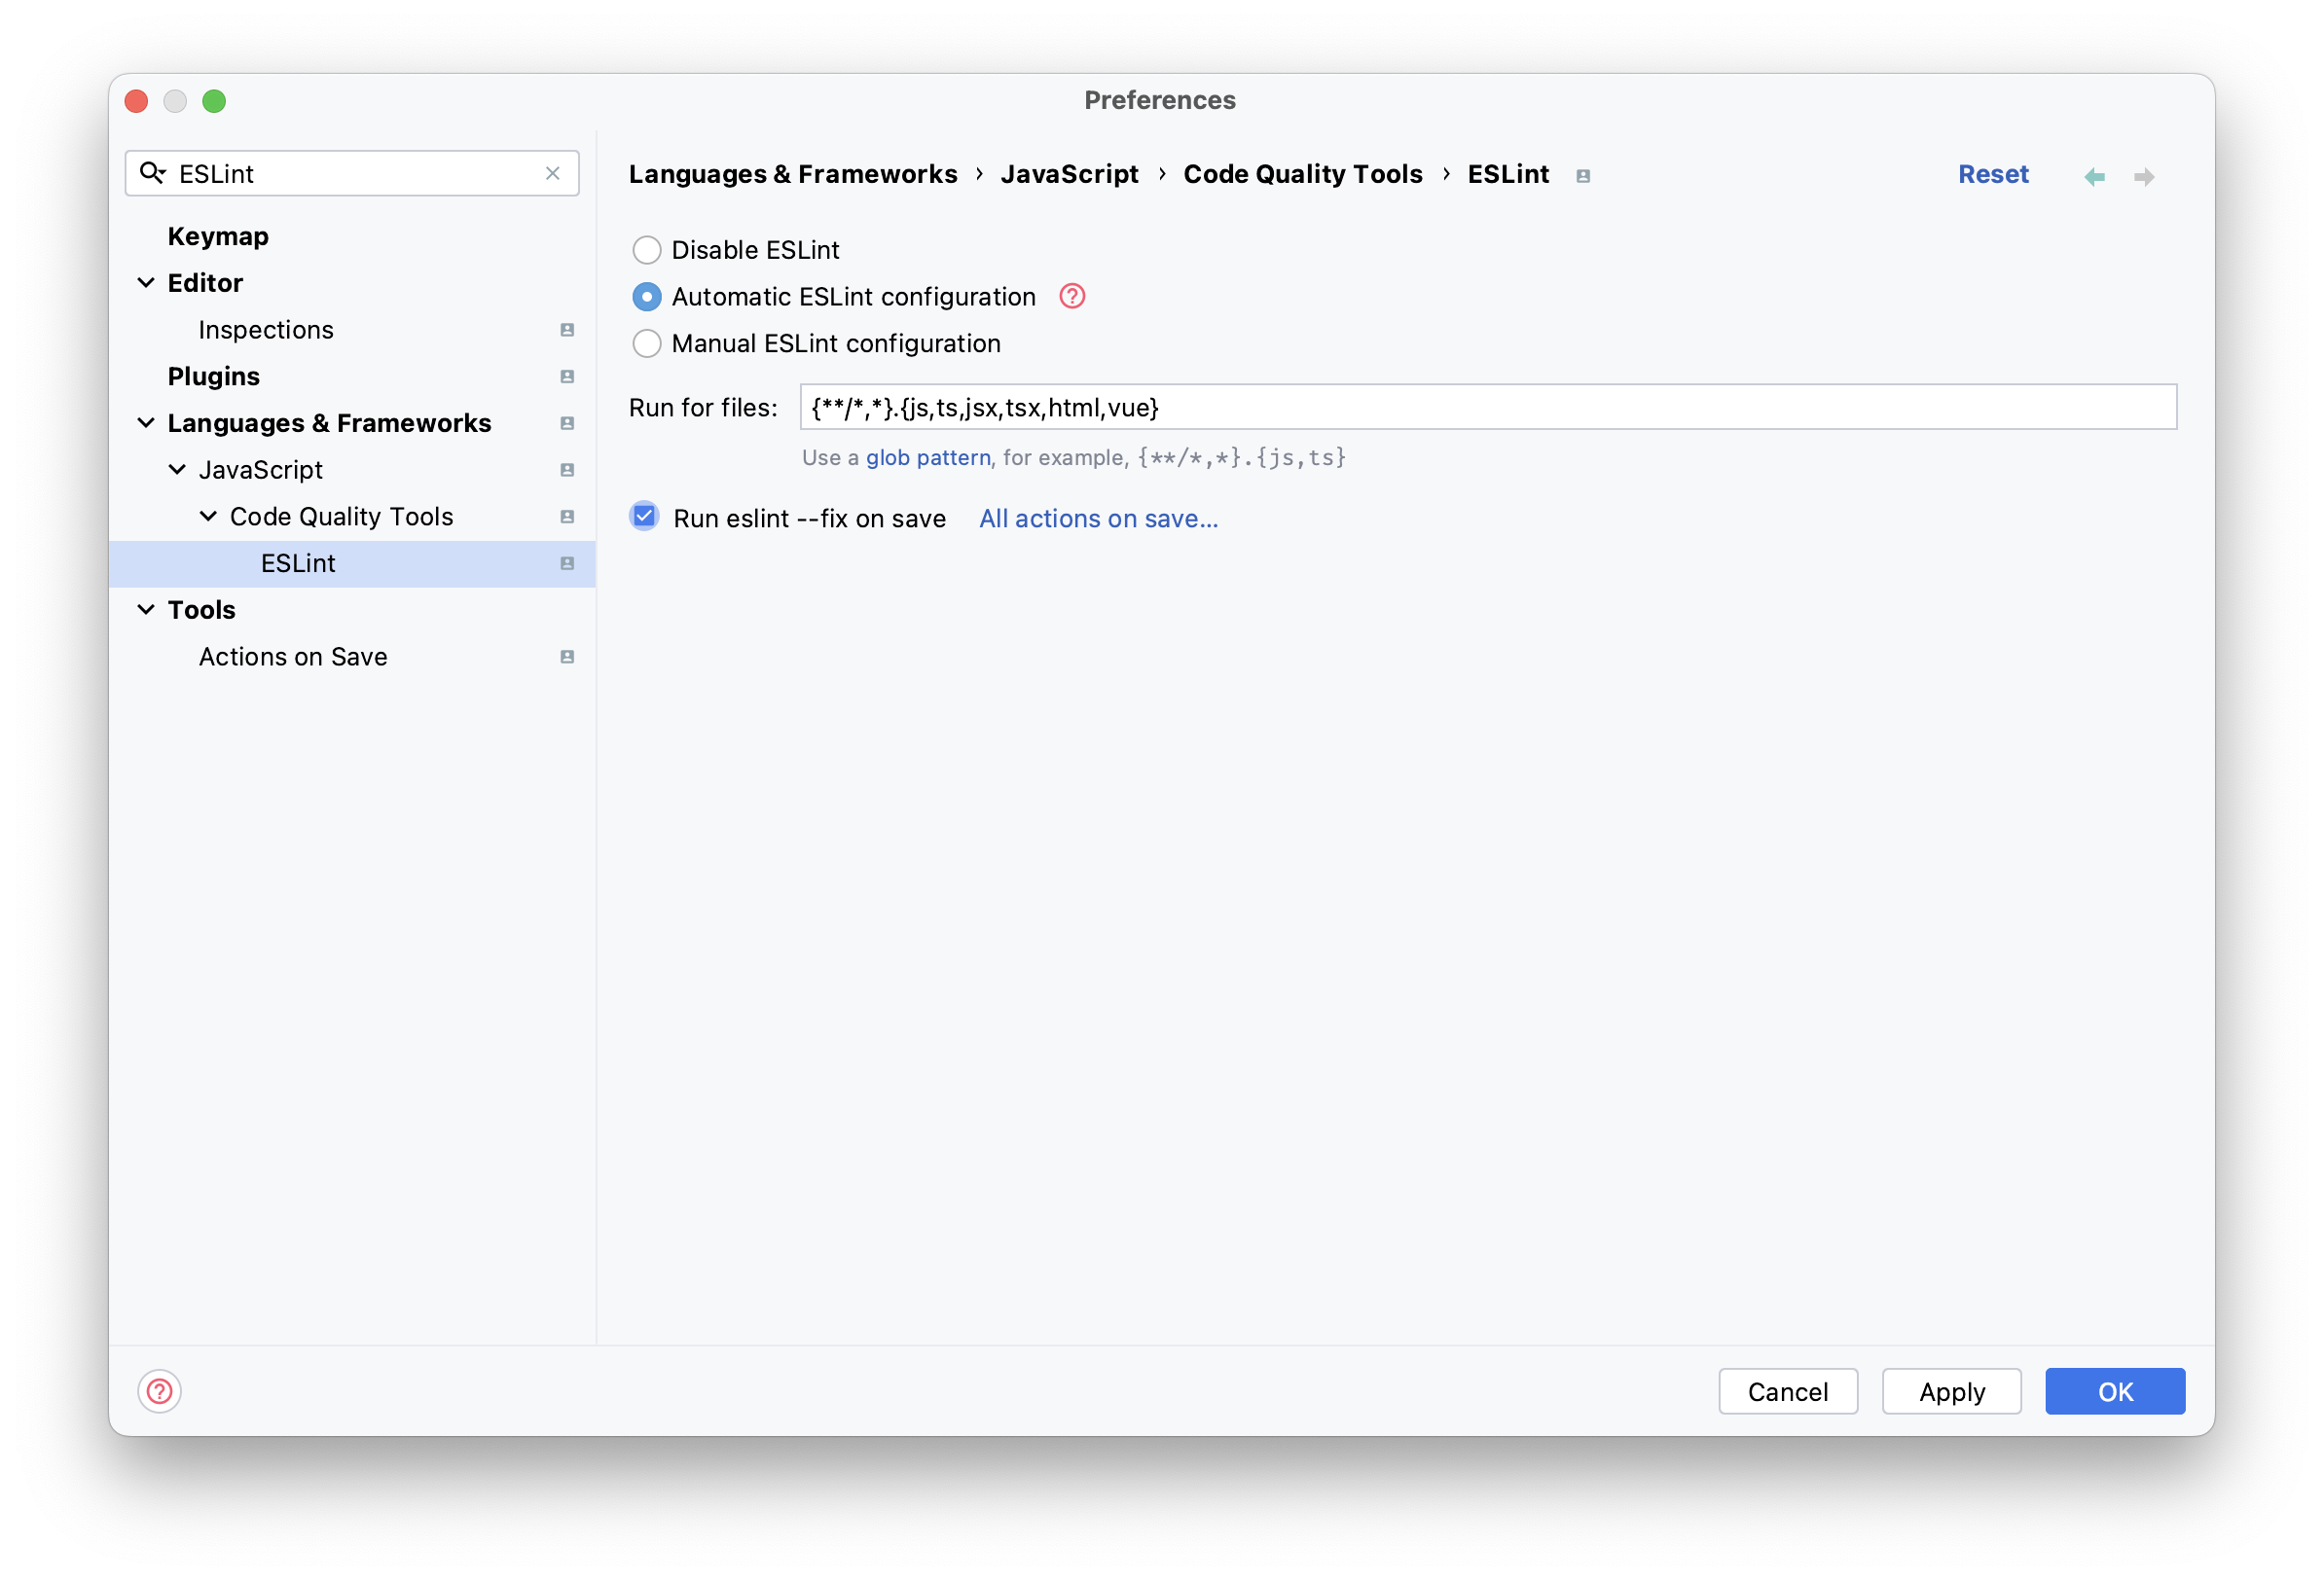
Task: Open the All actions on save link
Action: click(1098, 519)
